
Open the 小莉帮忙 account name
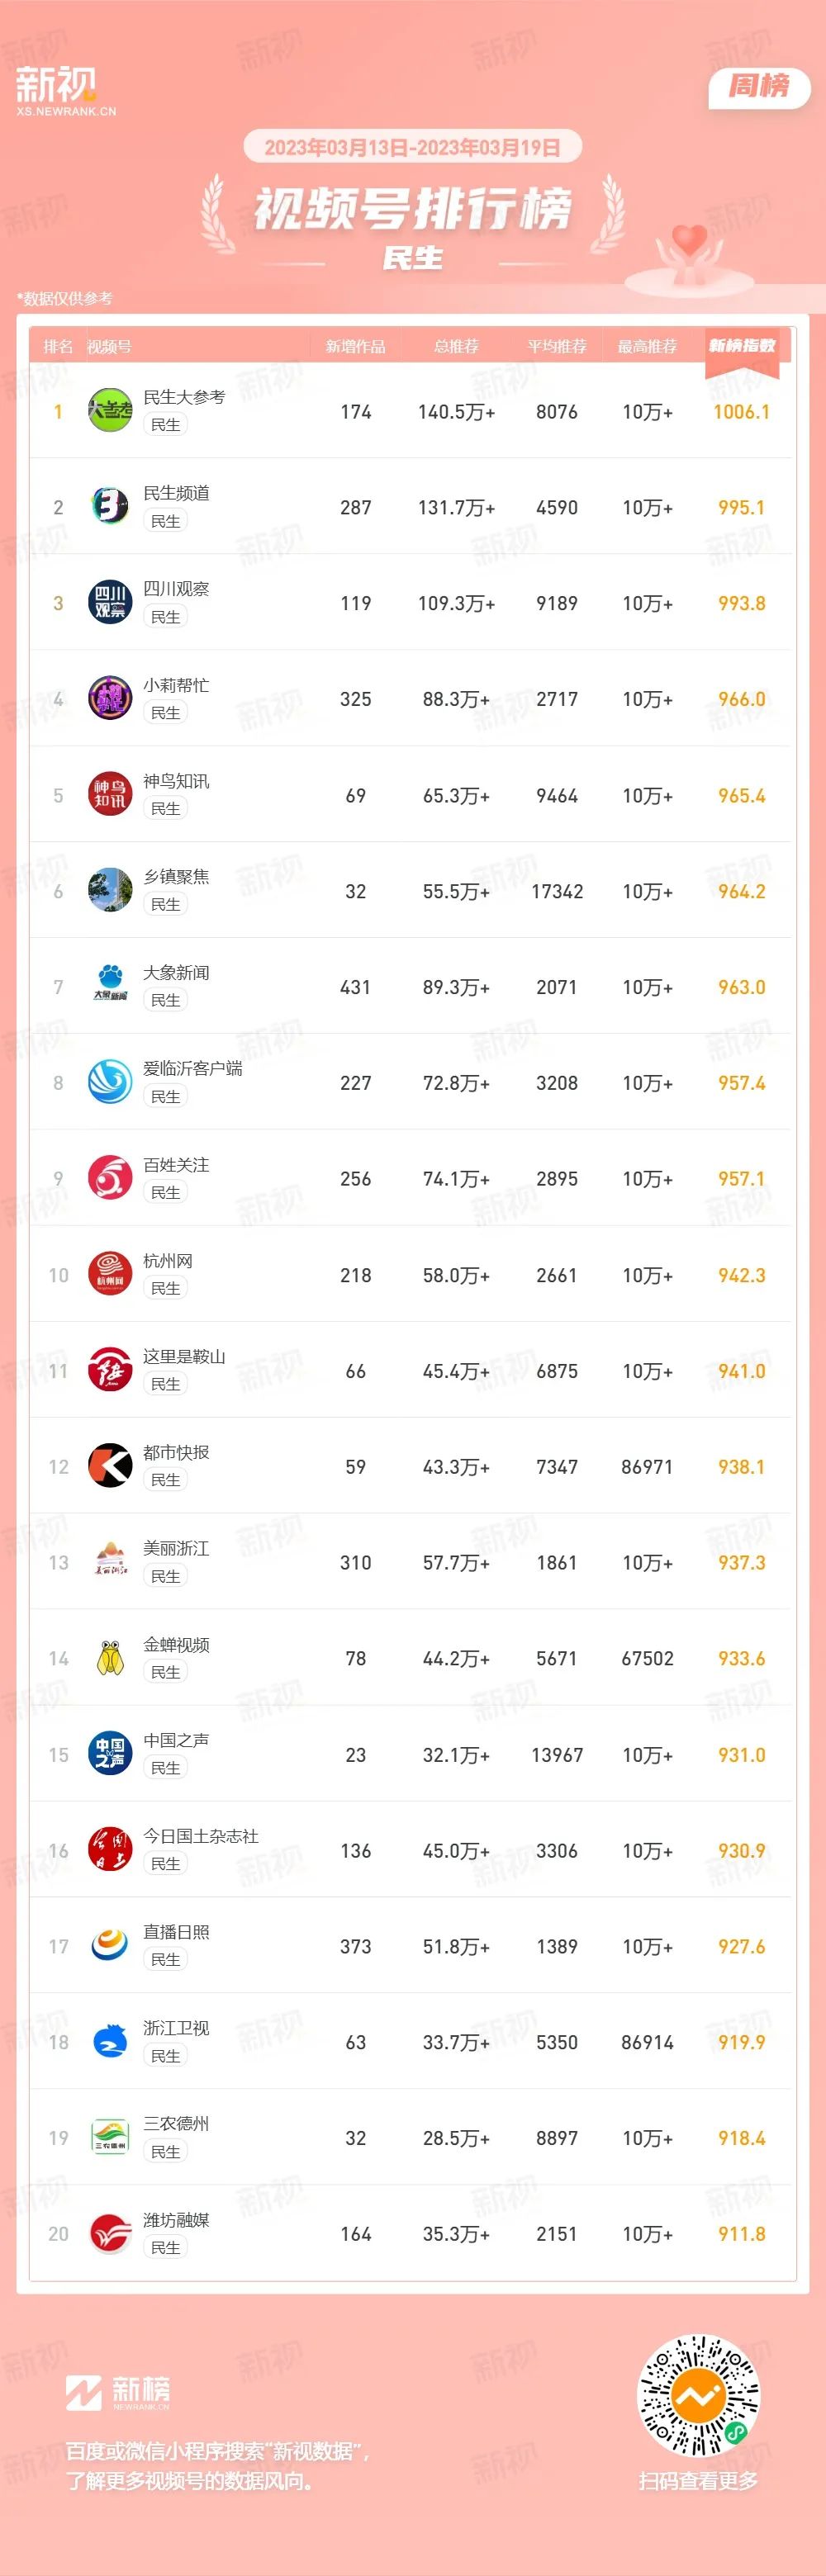click(x=176, y=685)
